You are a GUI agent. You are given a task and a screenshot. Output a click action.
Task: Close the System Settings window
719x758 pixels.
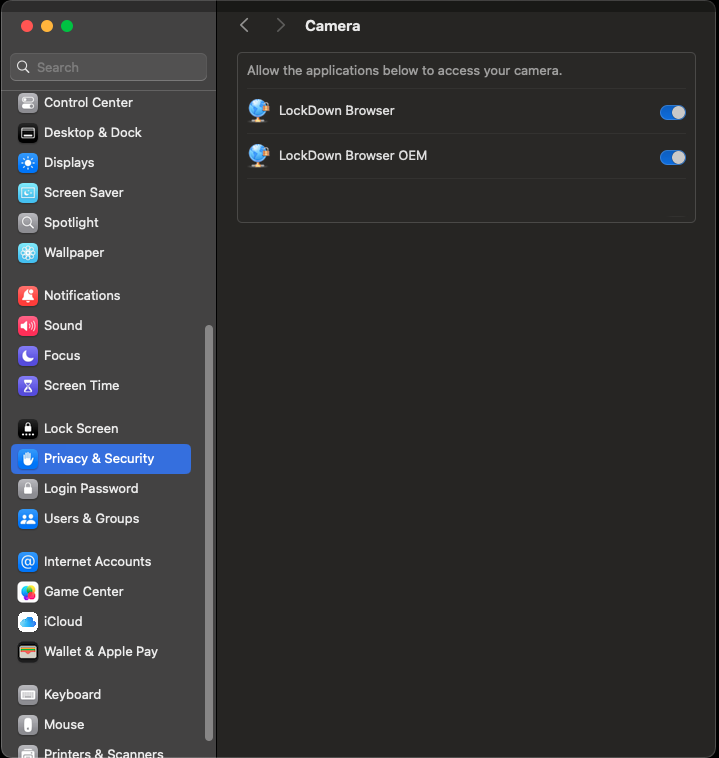click(x=27, y=26)
